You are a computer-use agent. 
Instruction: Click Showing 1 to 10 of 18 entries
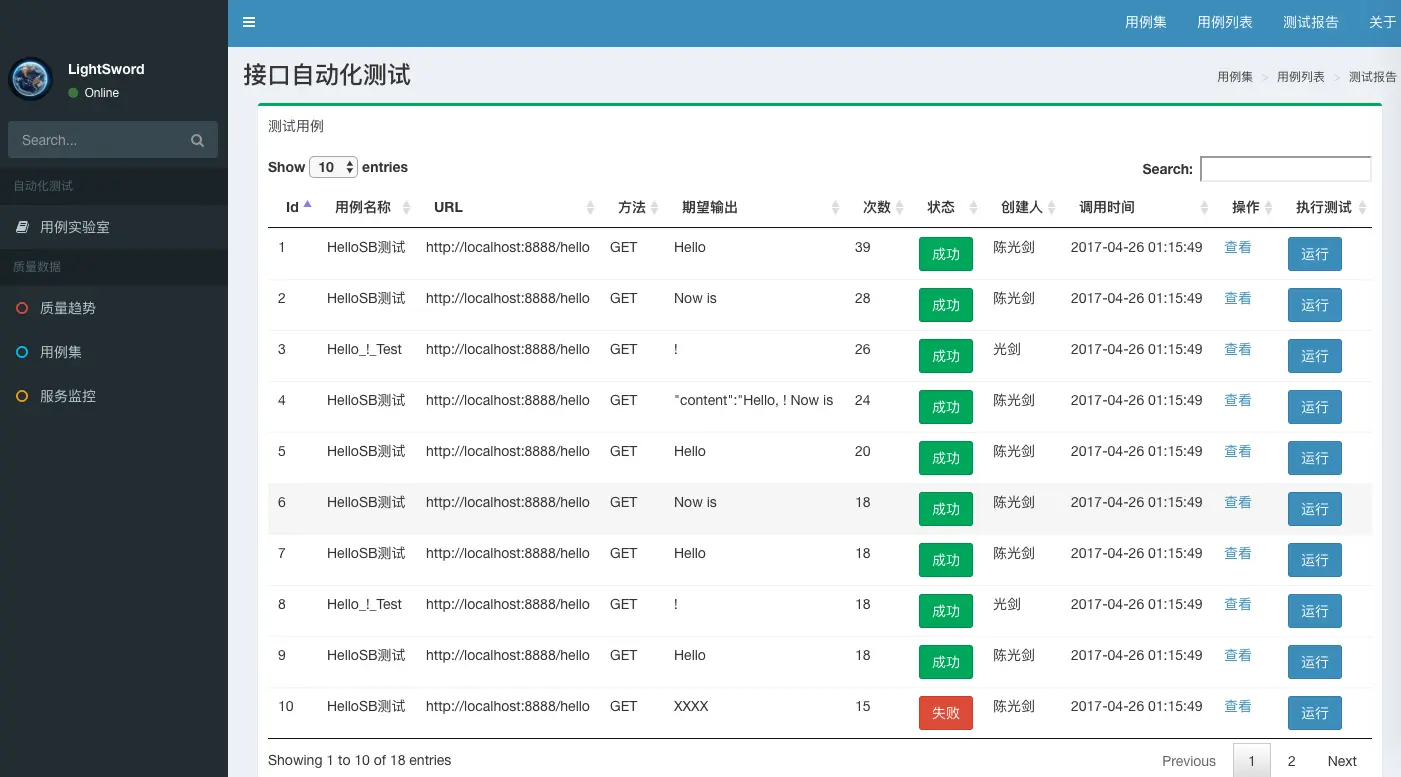coord(360,760)
